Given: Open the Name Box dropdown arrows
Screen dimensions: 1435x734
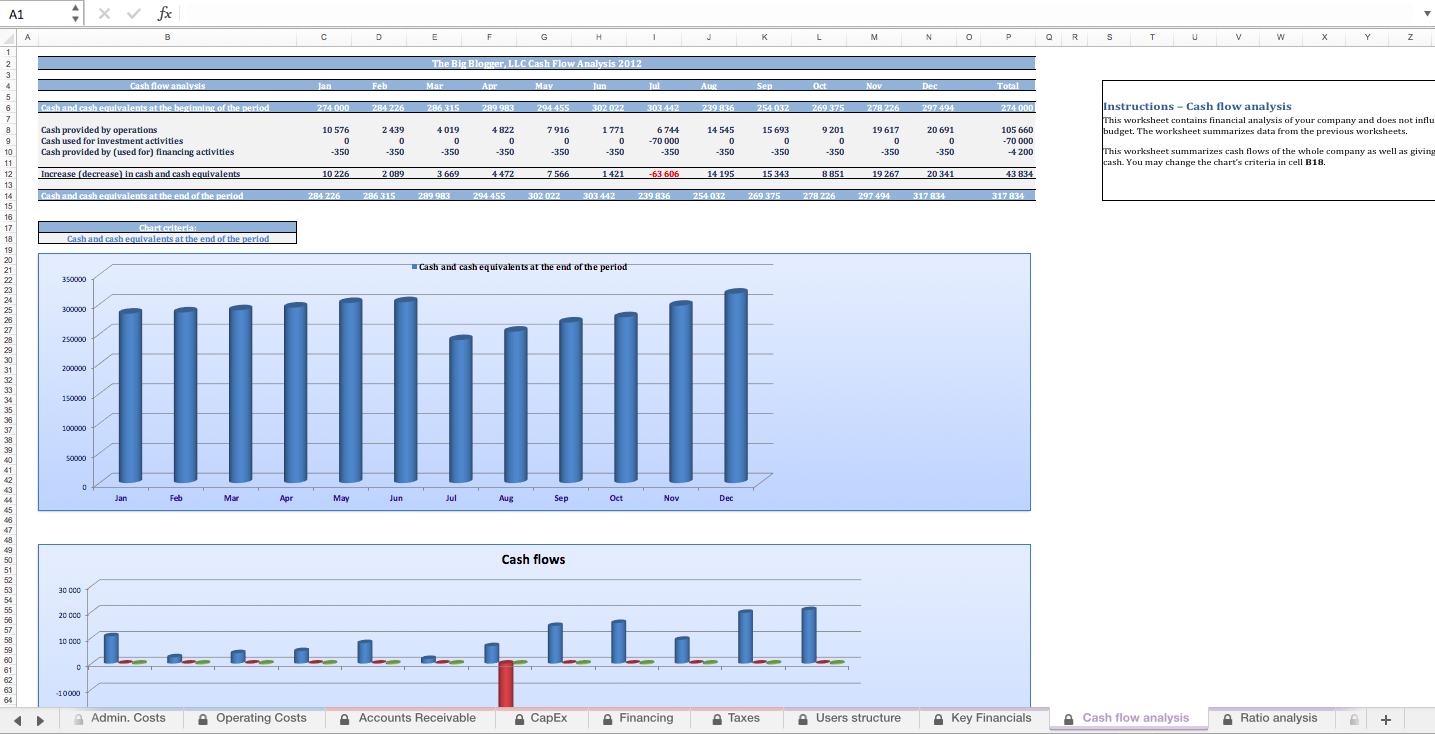Looking at the screenshot, I should pos(77,14).
